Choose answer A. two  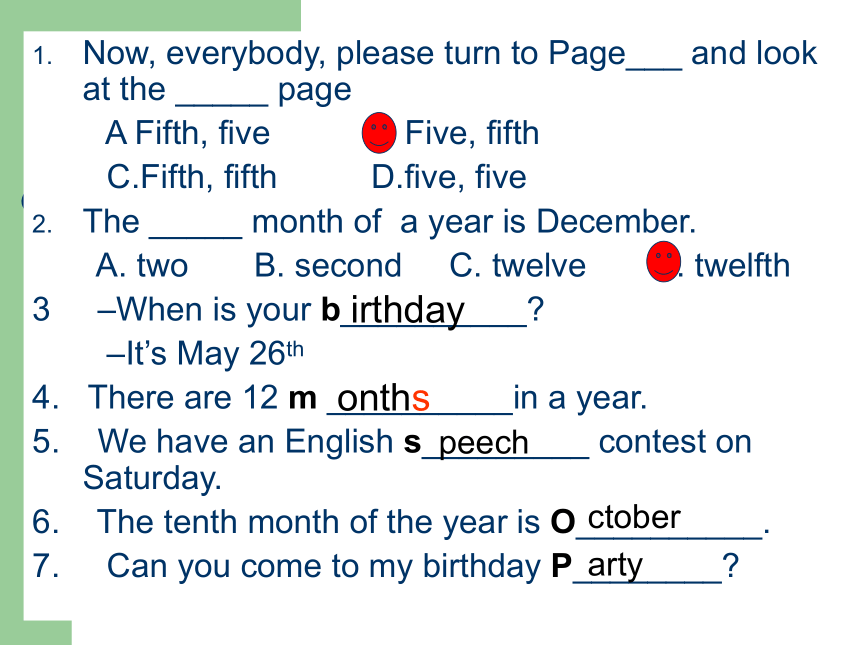[142, 265]
